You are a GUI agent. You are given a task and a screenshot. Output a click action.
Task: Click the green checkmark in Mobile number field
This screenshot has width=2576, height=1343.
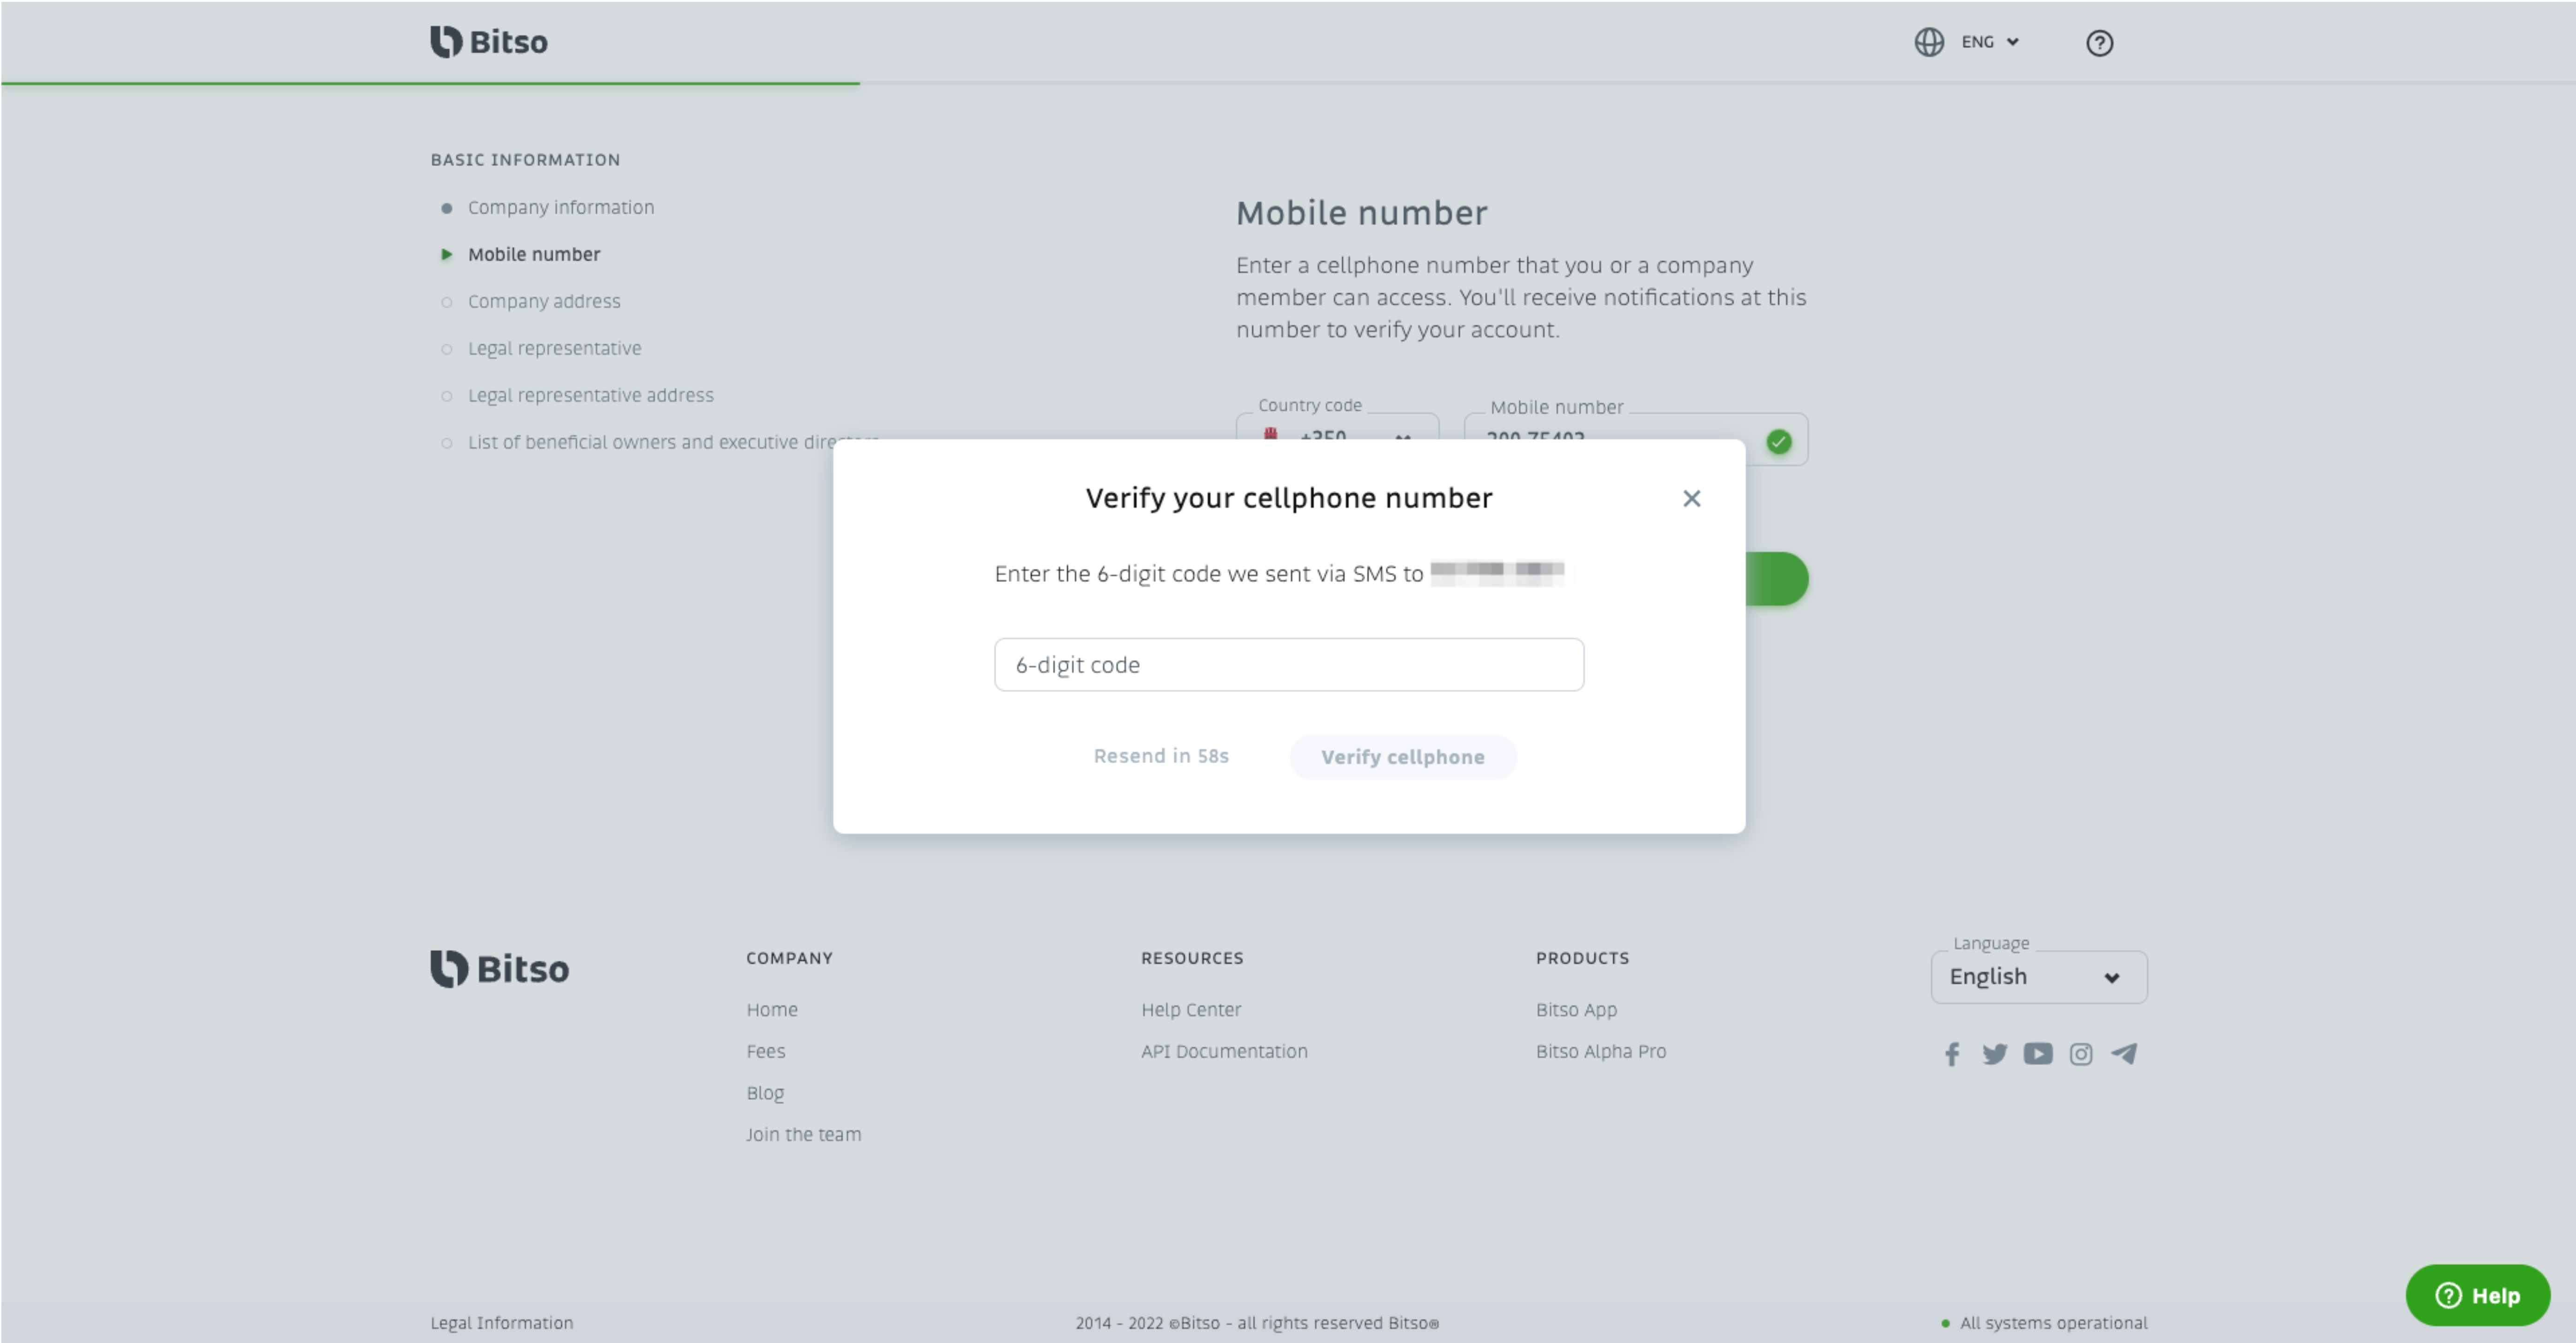coord(1778,441)
